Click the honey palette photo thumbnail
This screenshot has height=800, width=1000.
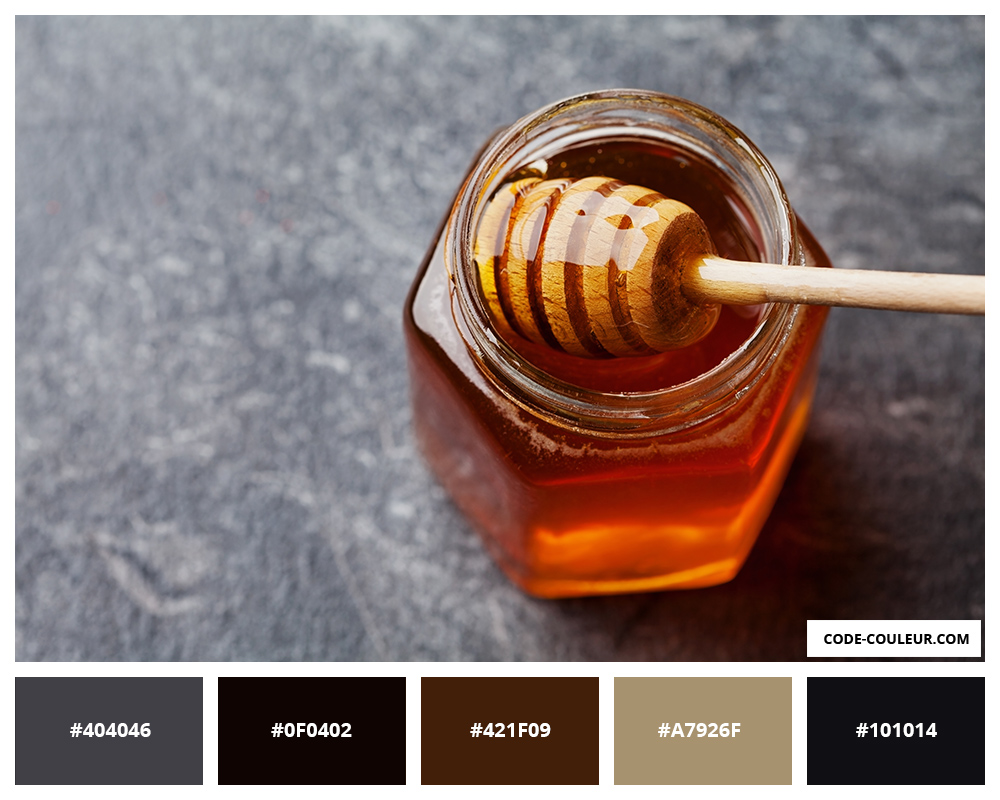pos(500,338)
